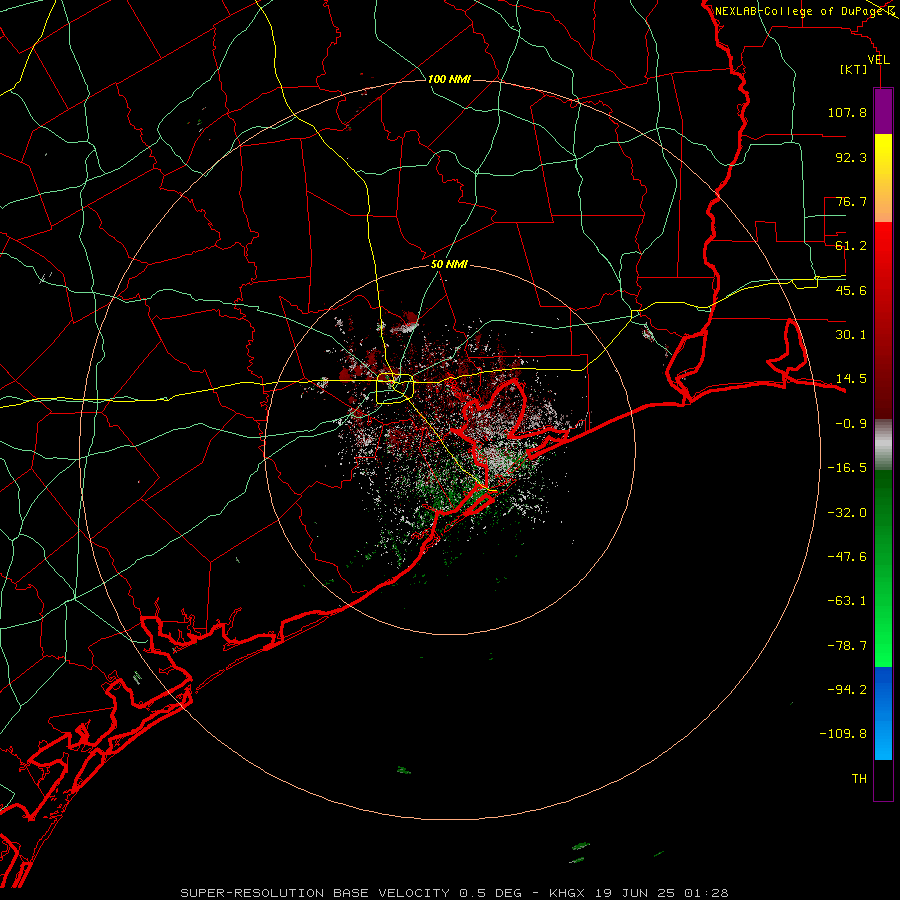Click the gray near-zero segment of the color bar
The height and width of the screenshot is (900, 900).
coord(883,445)
